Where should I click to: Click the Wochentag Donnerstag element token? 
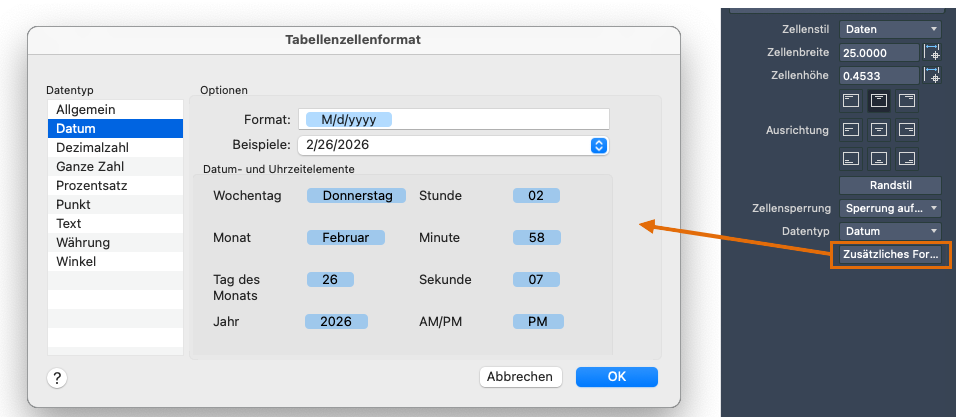tap(357, 195)
